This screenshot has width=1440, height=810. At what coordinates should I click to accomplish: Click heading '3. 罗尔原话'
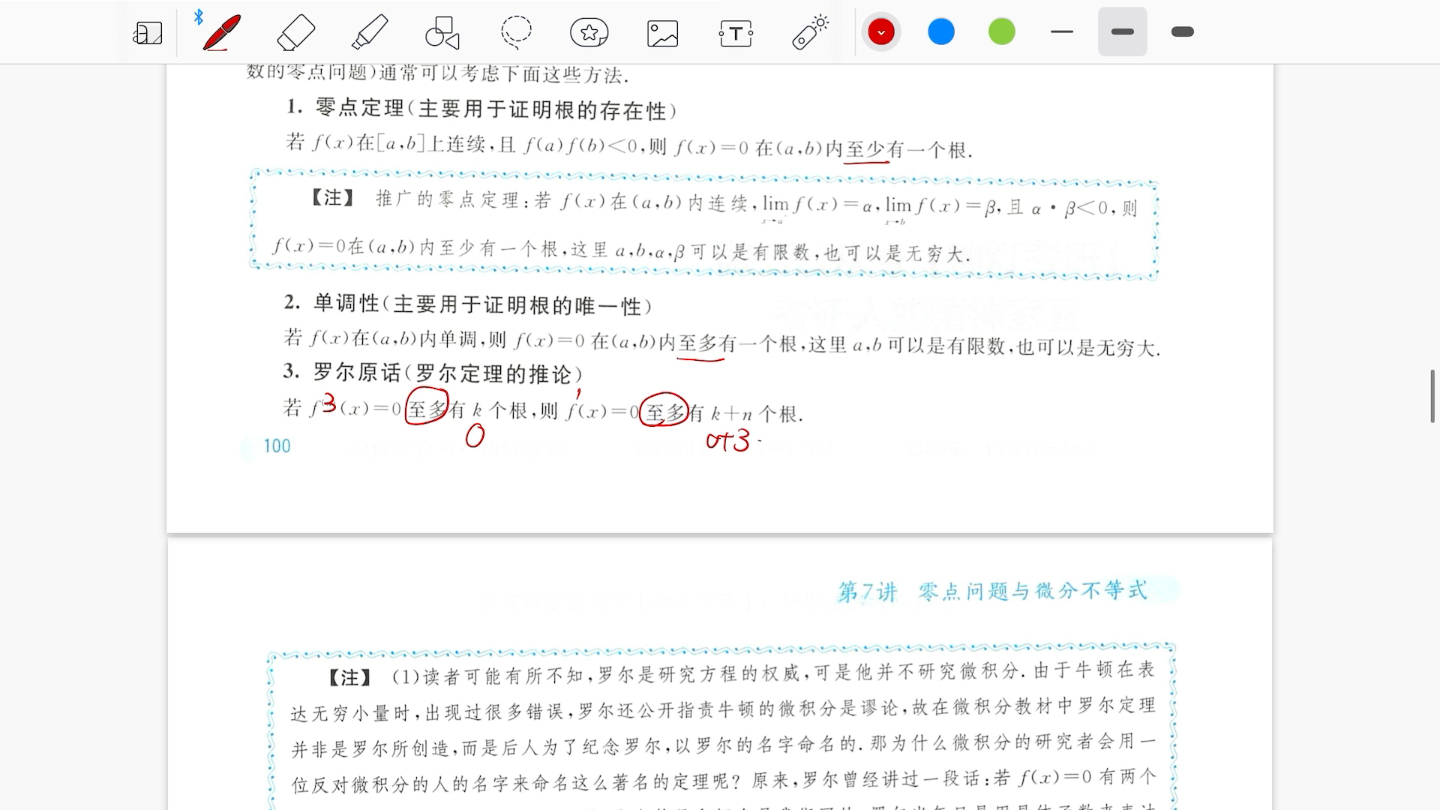pyautogui.click(x=343, y=373)
